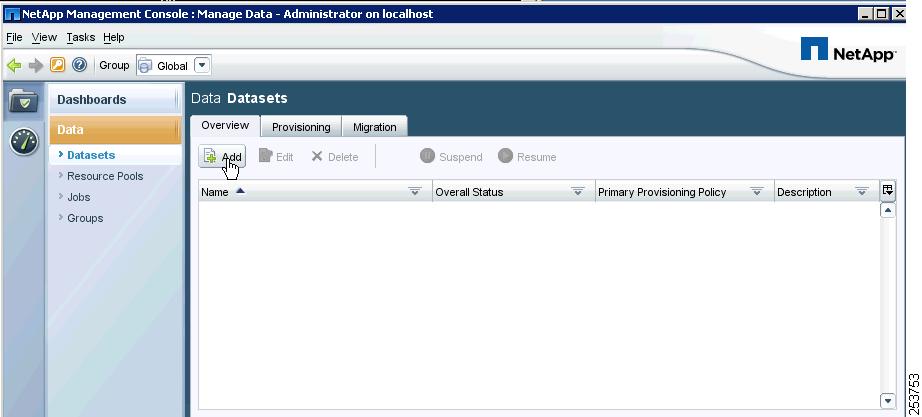Select Jobs in the navigation pane
The width and height of the screenshot is (922, 417).
(78, 197)
